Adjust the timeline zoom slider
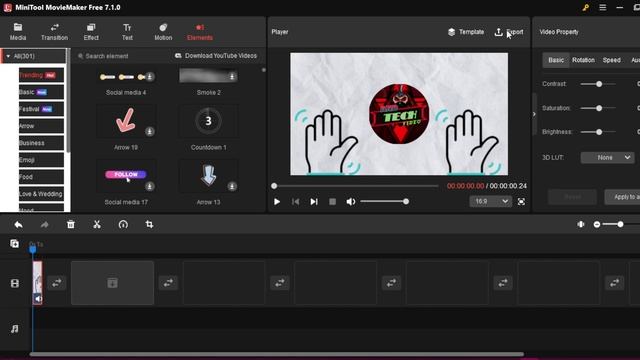The height and width of the screenshot is (360, 640). tap(620, 224)
